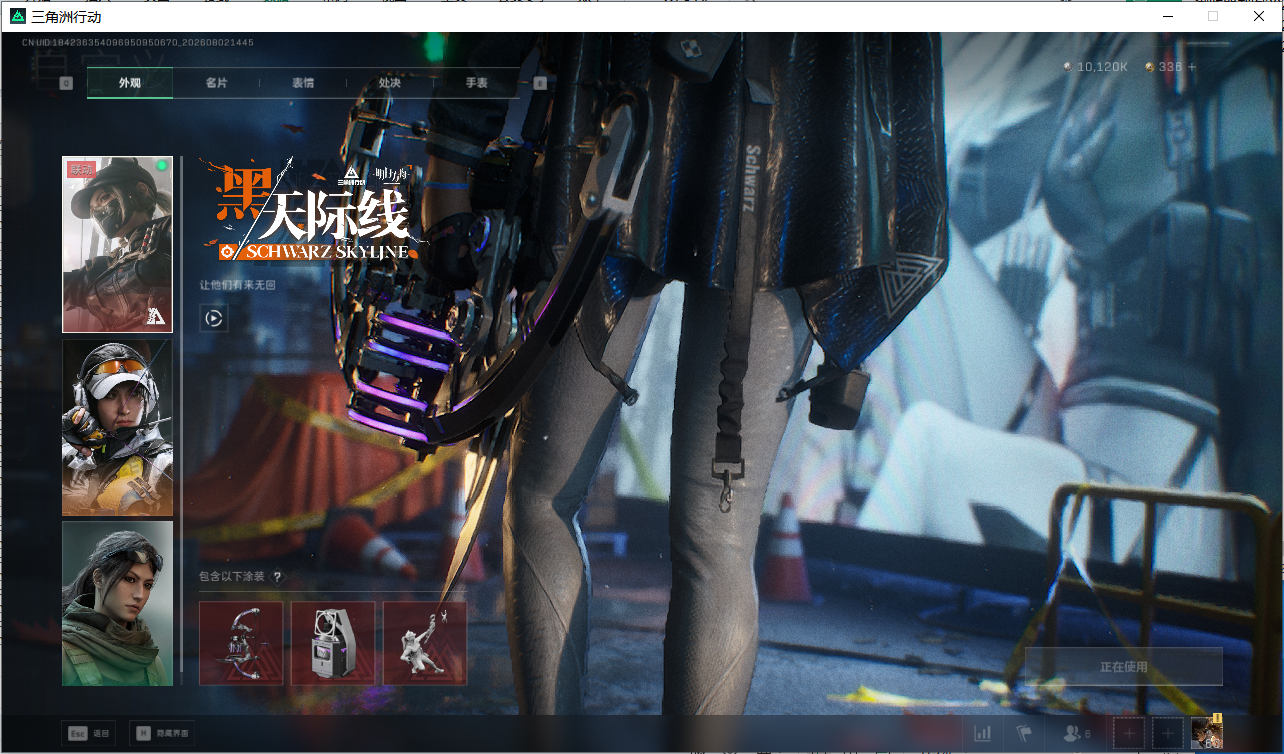The image size is (1284, 754).
Task: Play the Schwarz Skyline skin preview video
Action: tap(213, 318)
